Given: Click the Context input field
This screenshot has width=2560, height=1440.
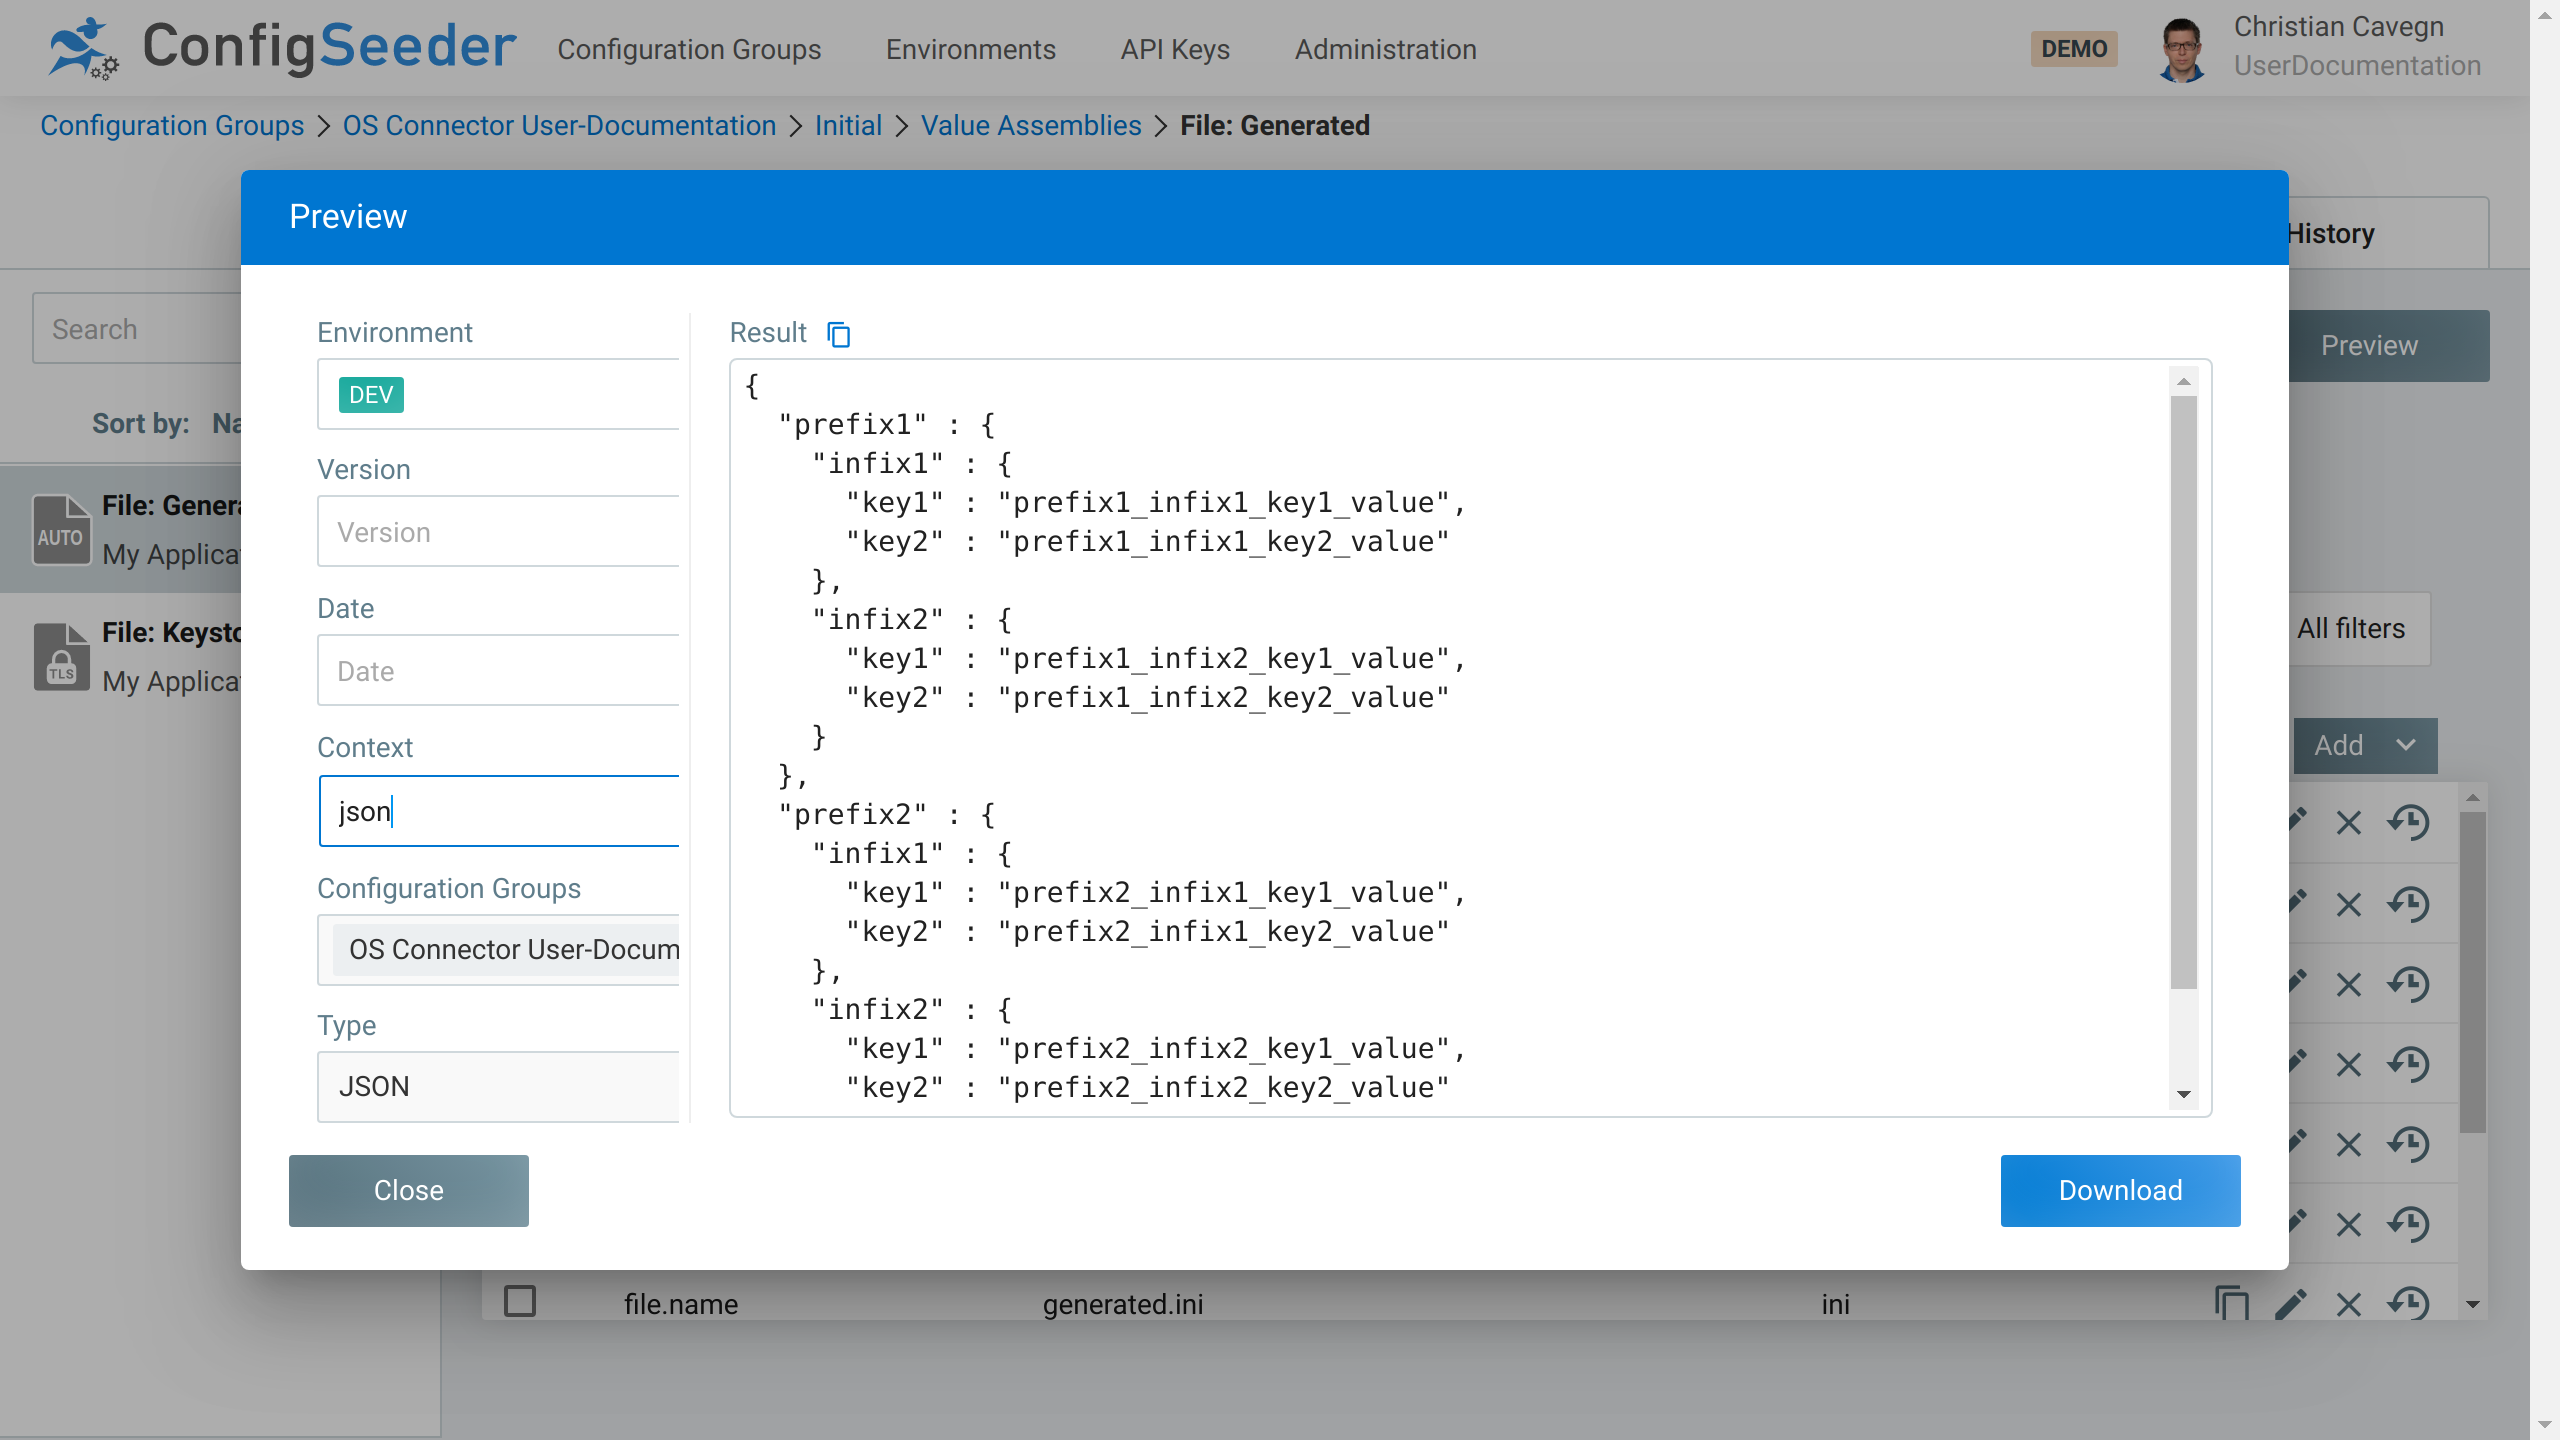Looking at the screenshot, I should [x=499, y=811].
